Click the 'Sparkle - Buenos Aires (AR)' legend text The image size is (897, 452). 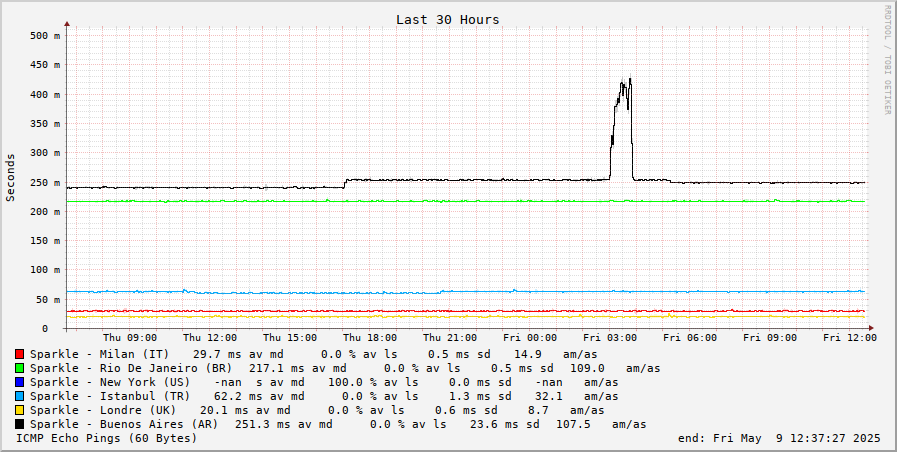coord(124,425)
